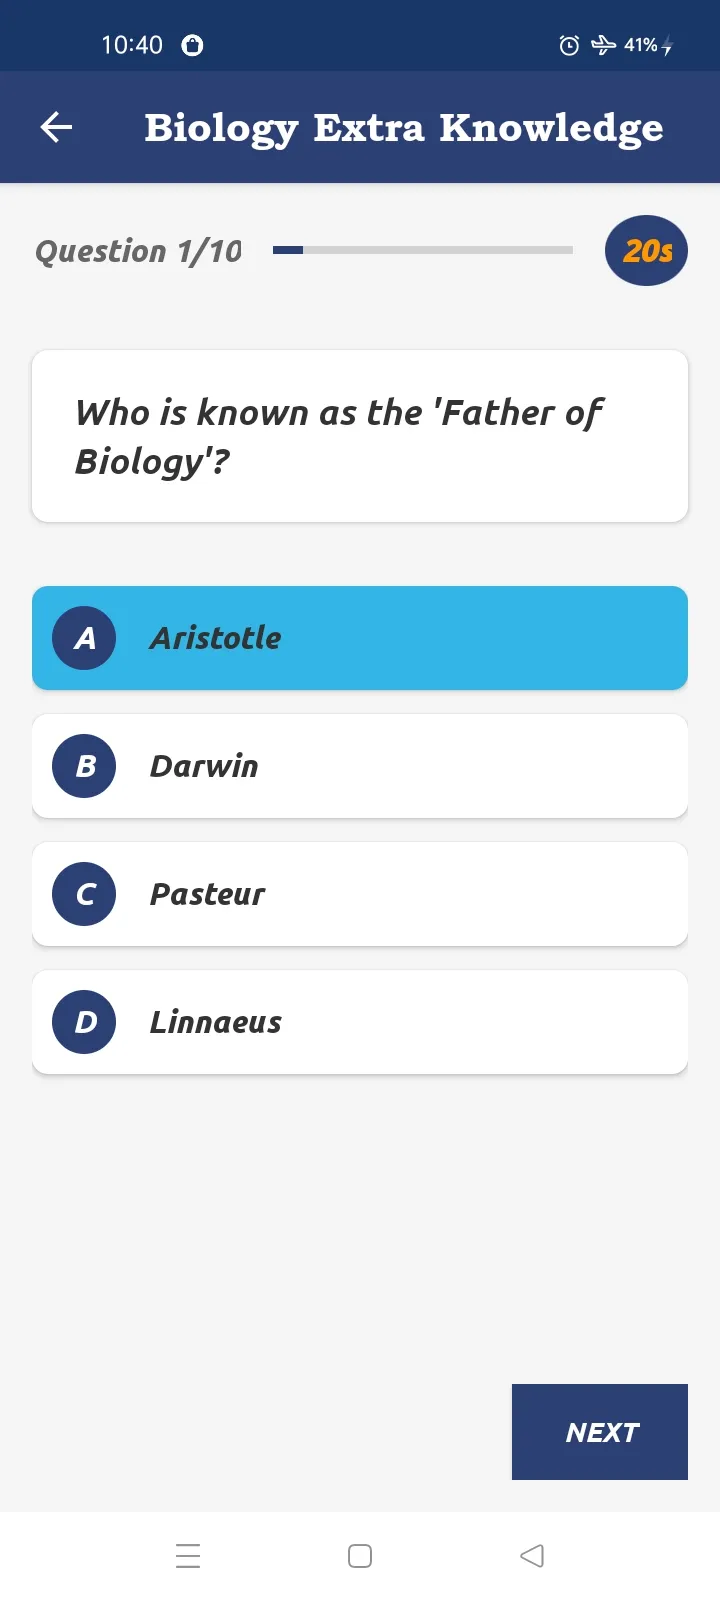
Task: Select the B letter circle
Action: [84, 766]
